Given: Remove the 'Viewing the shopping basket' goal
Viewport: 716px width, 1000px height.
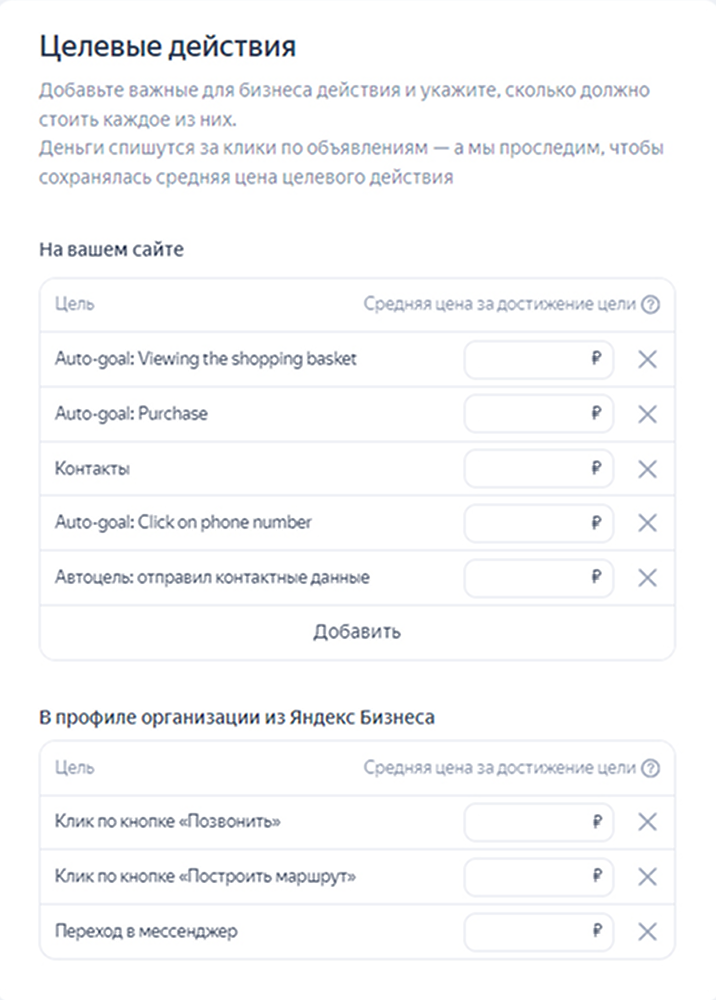Looking at the screenshot, I should pos(647,360).
